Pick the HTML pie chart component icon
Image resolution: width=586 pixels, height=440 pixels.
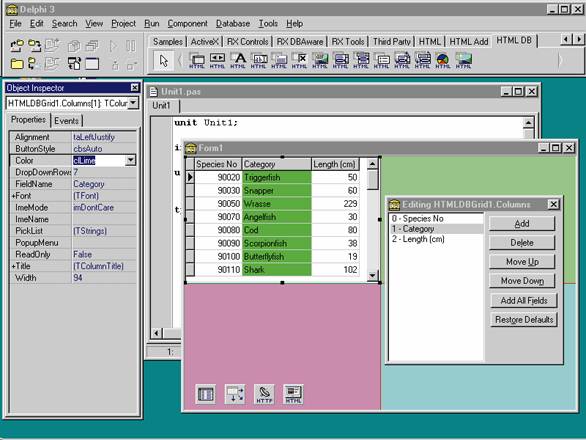click(442, 60)
